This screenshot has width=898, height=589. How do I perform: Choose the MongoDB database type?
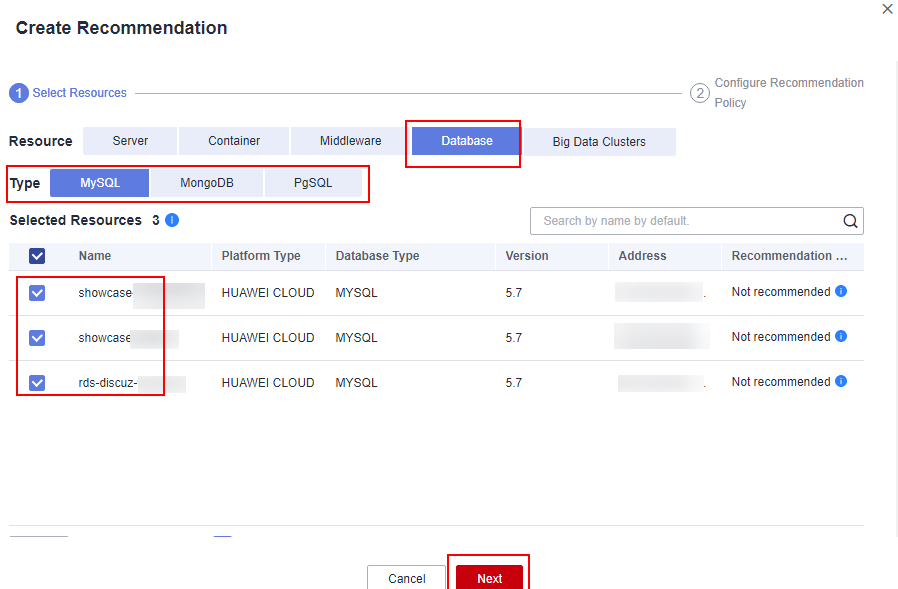[206, 183]
